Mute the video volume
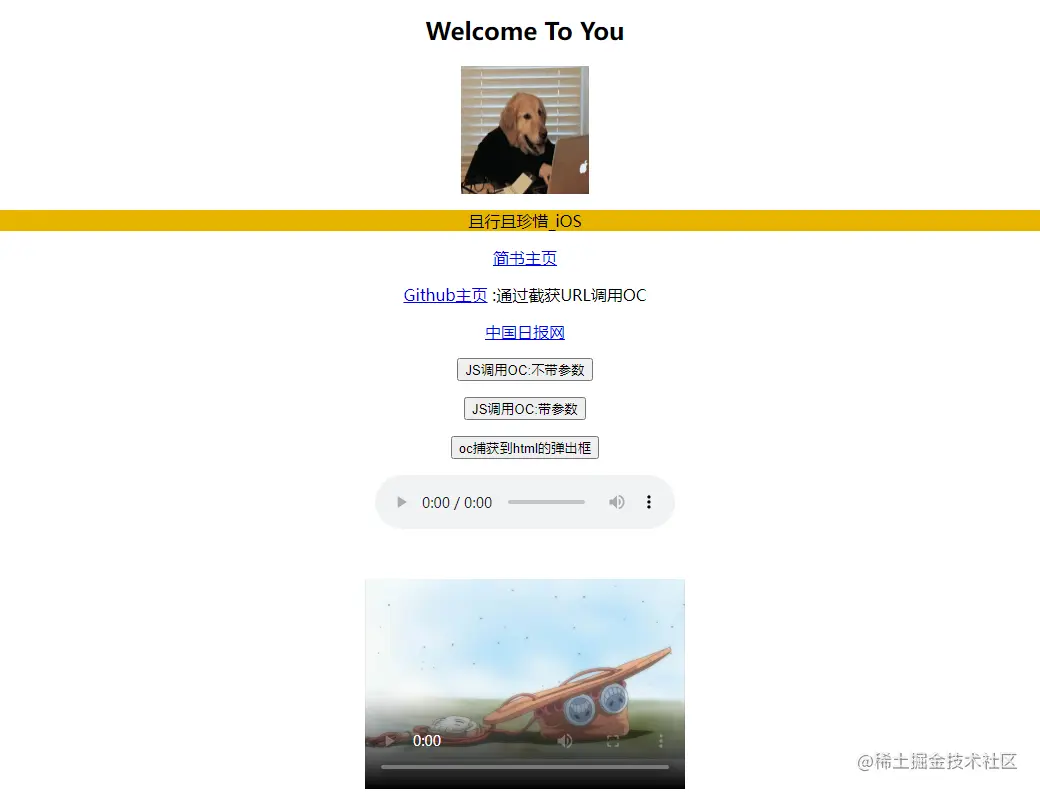 point(564,741)
